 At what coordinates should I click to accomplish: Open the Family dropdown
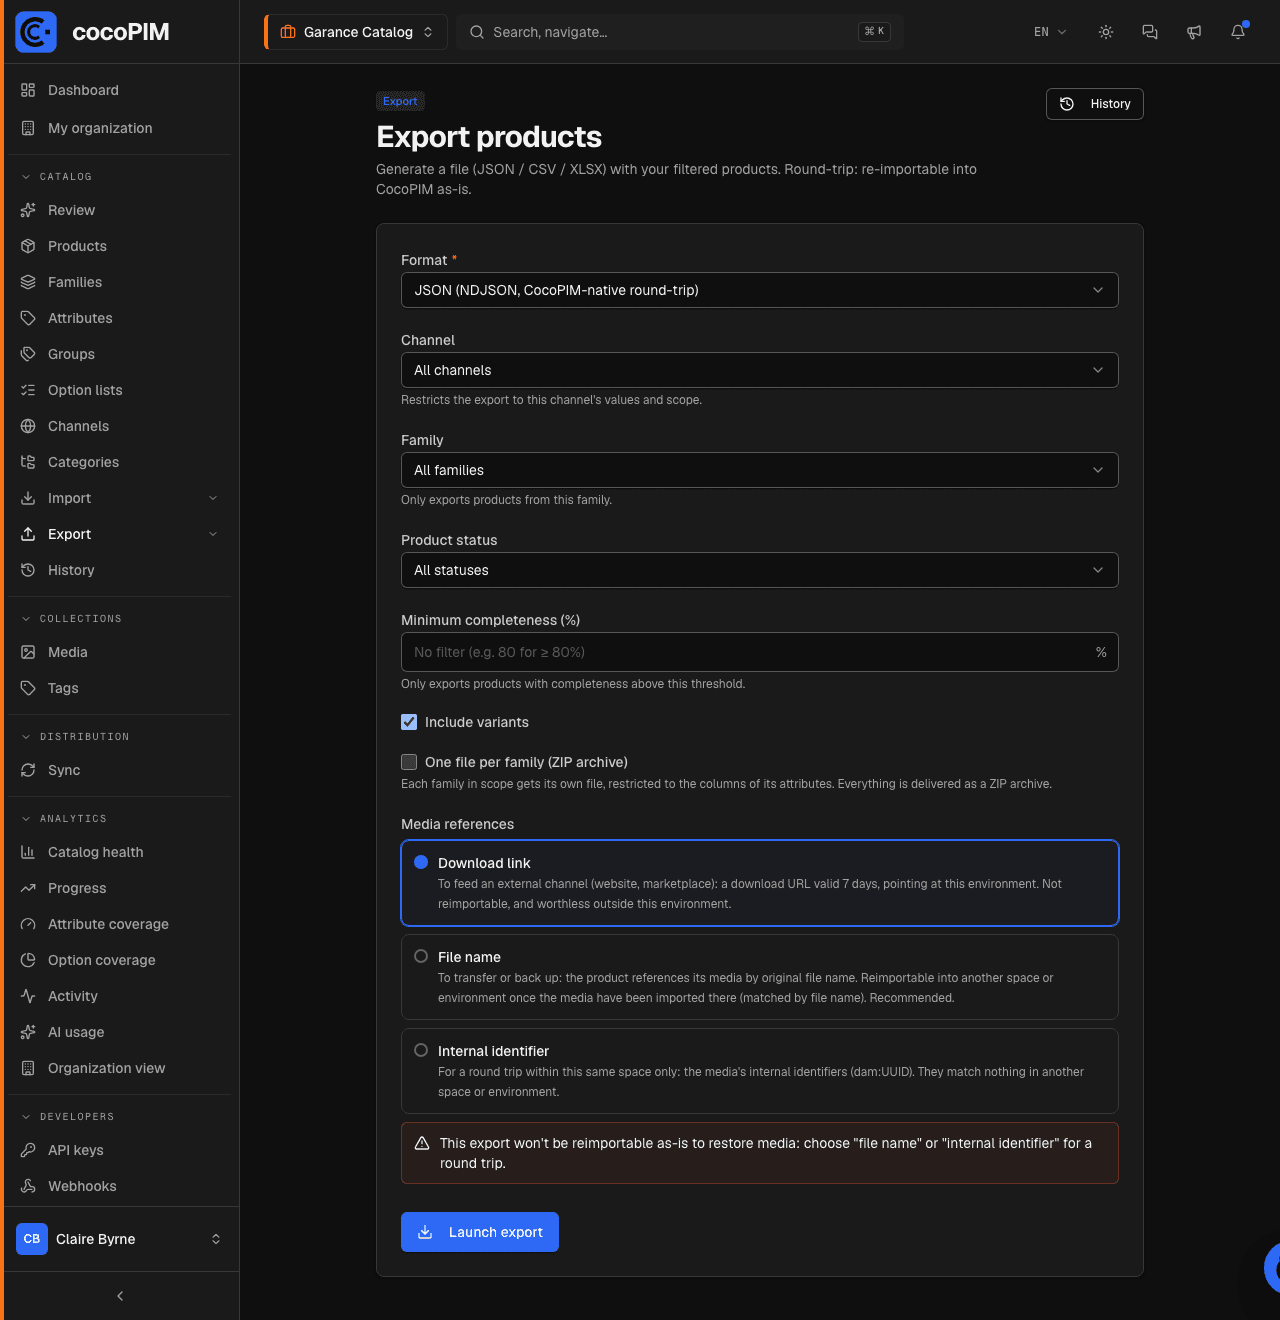pos(760,470)
